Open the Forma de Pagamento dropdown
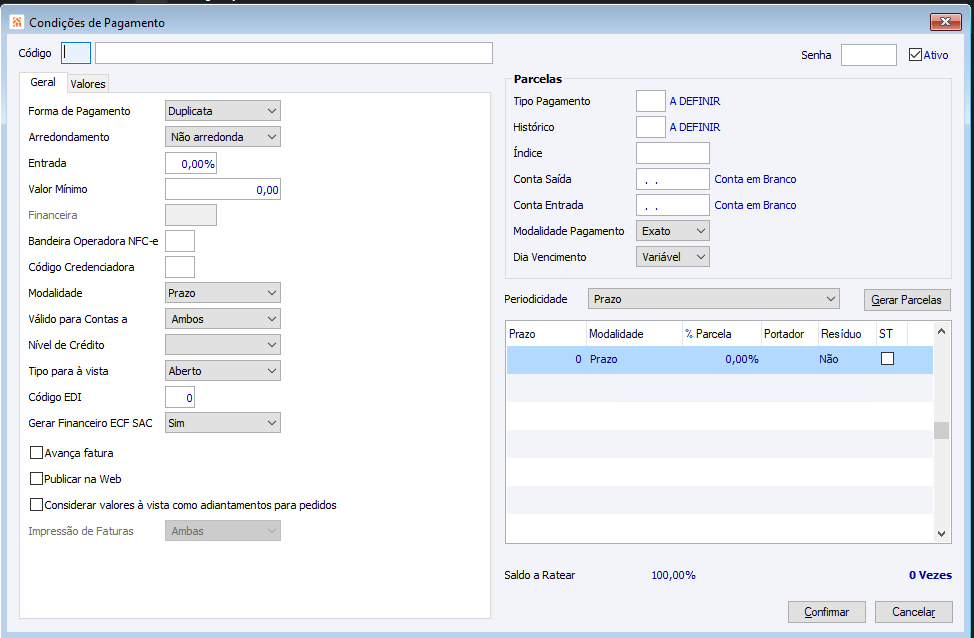Screen dimensions: 974x638 (x=222, y=111)
